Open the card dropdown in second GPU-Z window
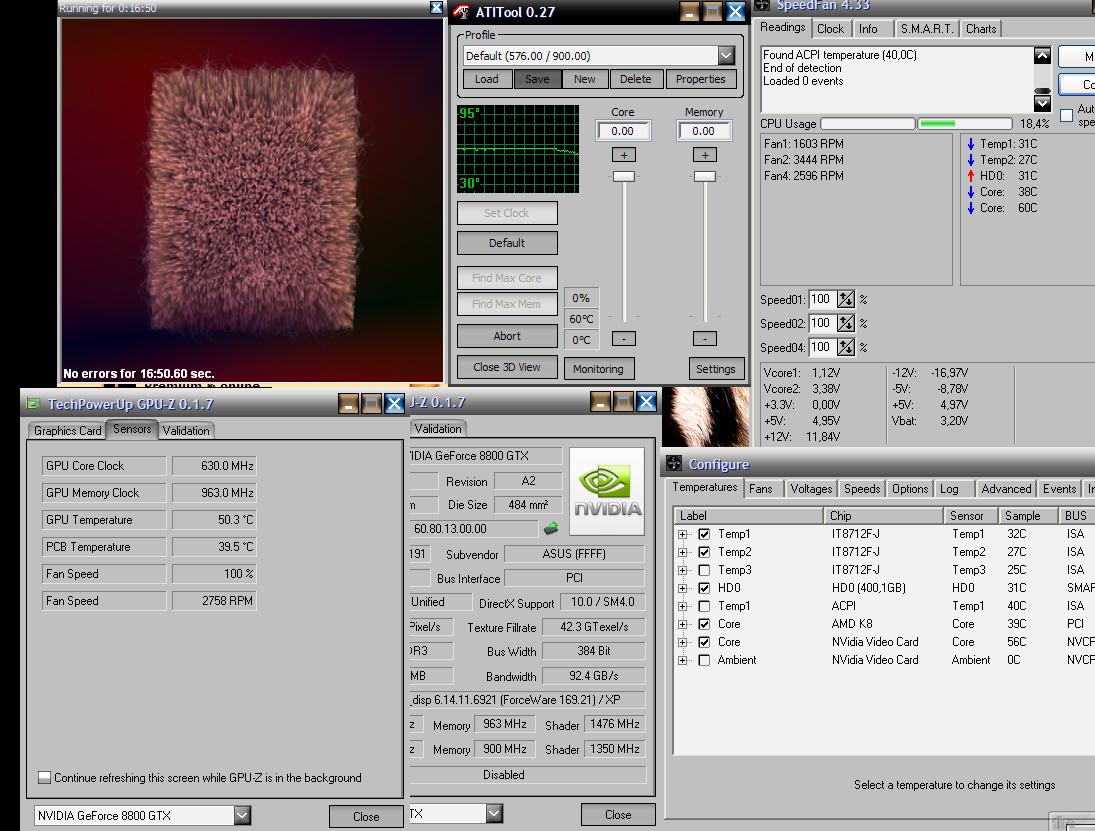The height and width of the screenshot is (831, 1095). pyautogui.click(x=494, y=814)
